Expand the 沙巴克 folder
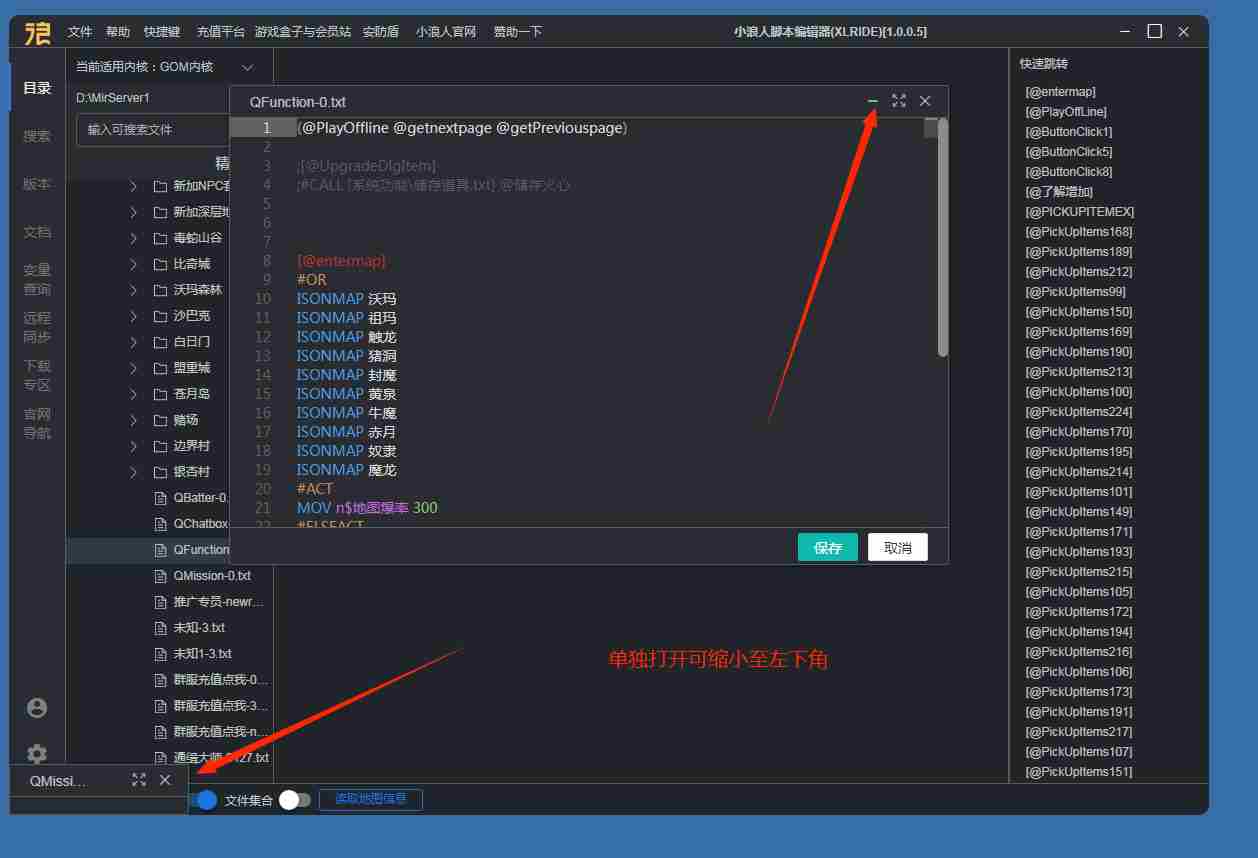 pos(133,316)
